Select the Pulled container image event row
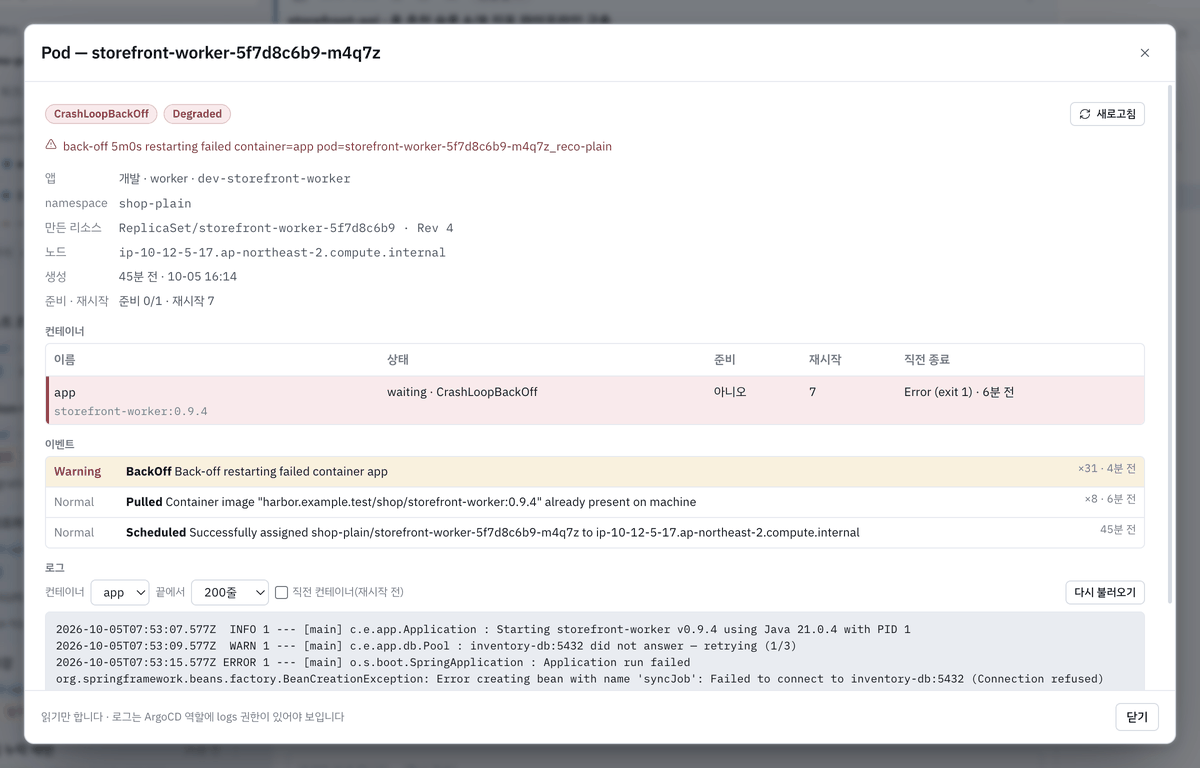1200x768 pixels. pyautogui.click(x=595, y=502)
